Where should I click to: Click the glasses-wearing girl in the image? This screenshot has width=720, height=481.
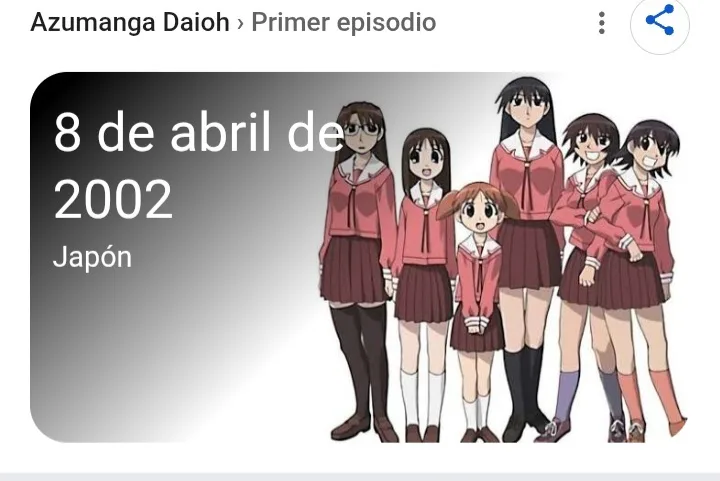356,266
